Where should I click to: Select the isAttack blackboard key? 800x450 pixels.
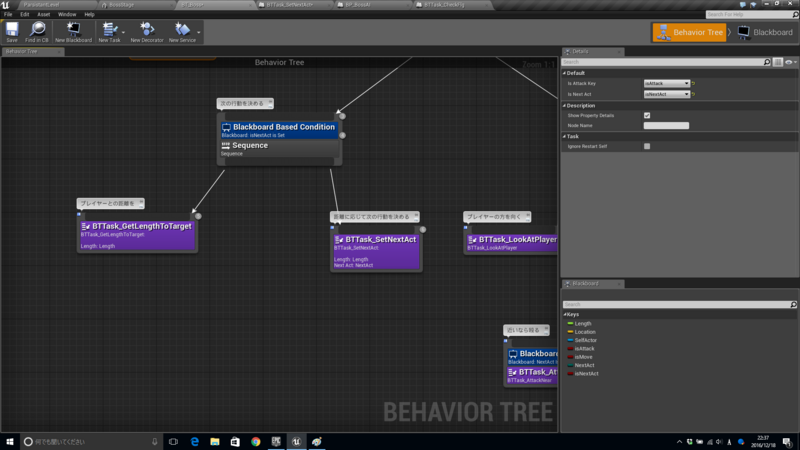pos(584,348)
